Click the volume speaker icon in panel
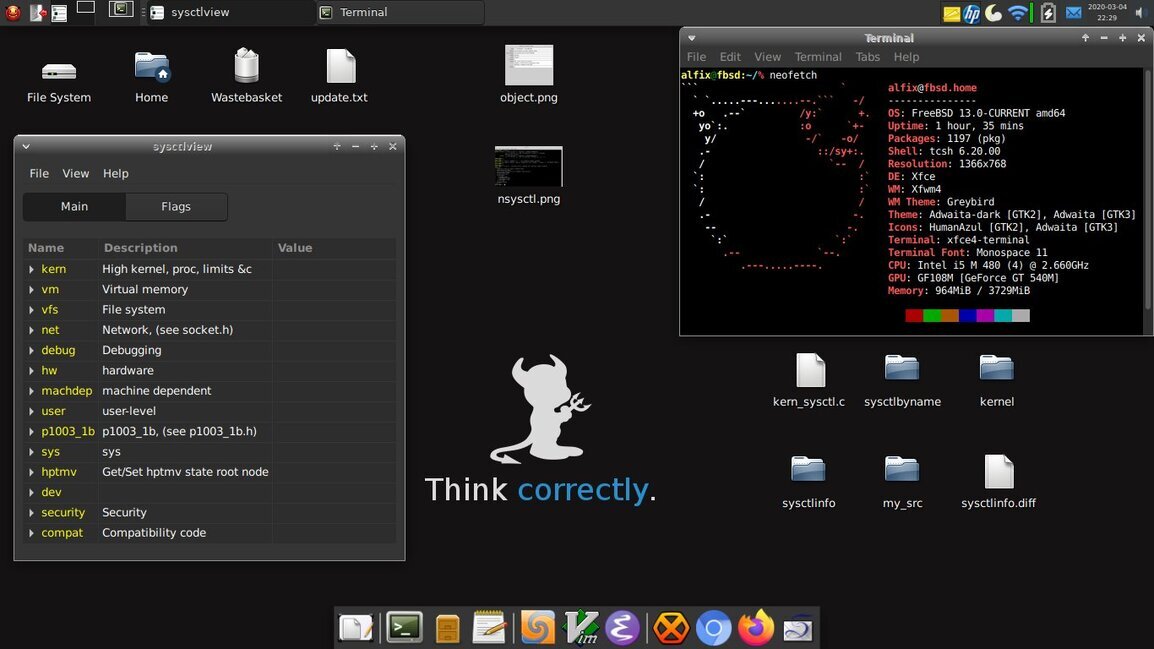 tap(1139, 13)
